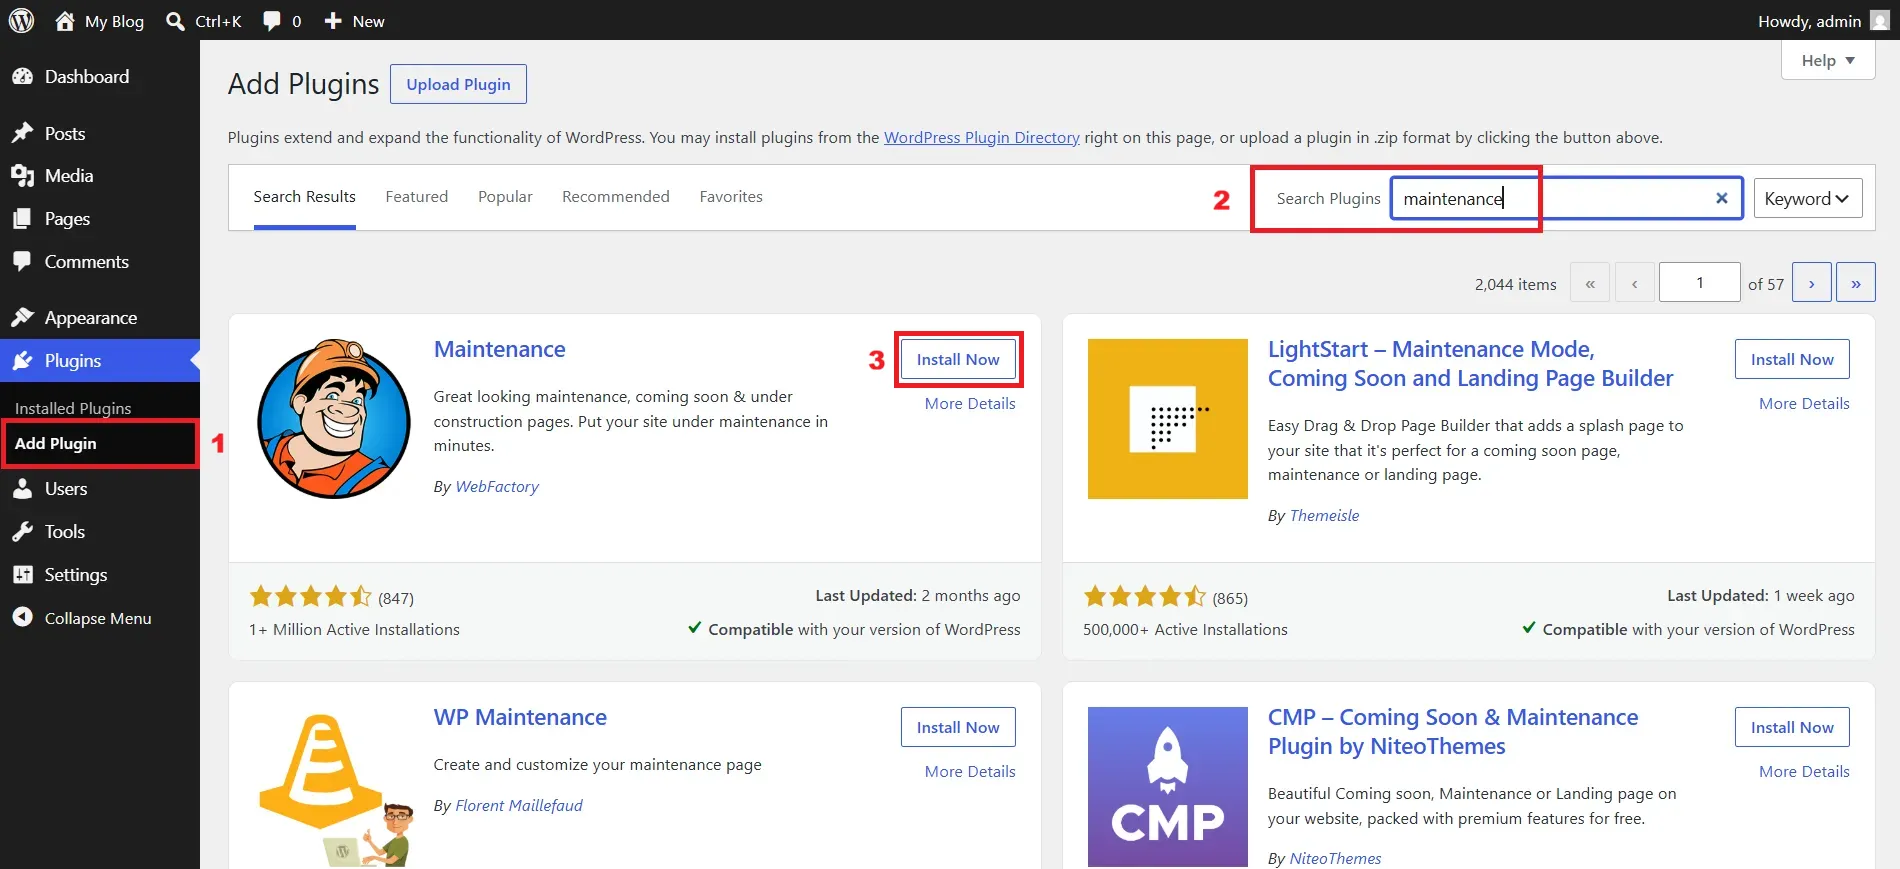
Task: Focus the Search Plugins input field
Action: (1567, 198)
